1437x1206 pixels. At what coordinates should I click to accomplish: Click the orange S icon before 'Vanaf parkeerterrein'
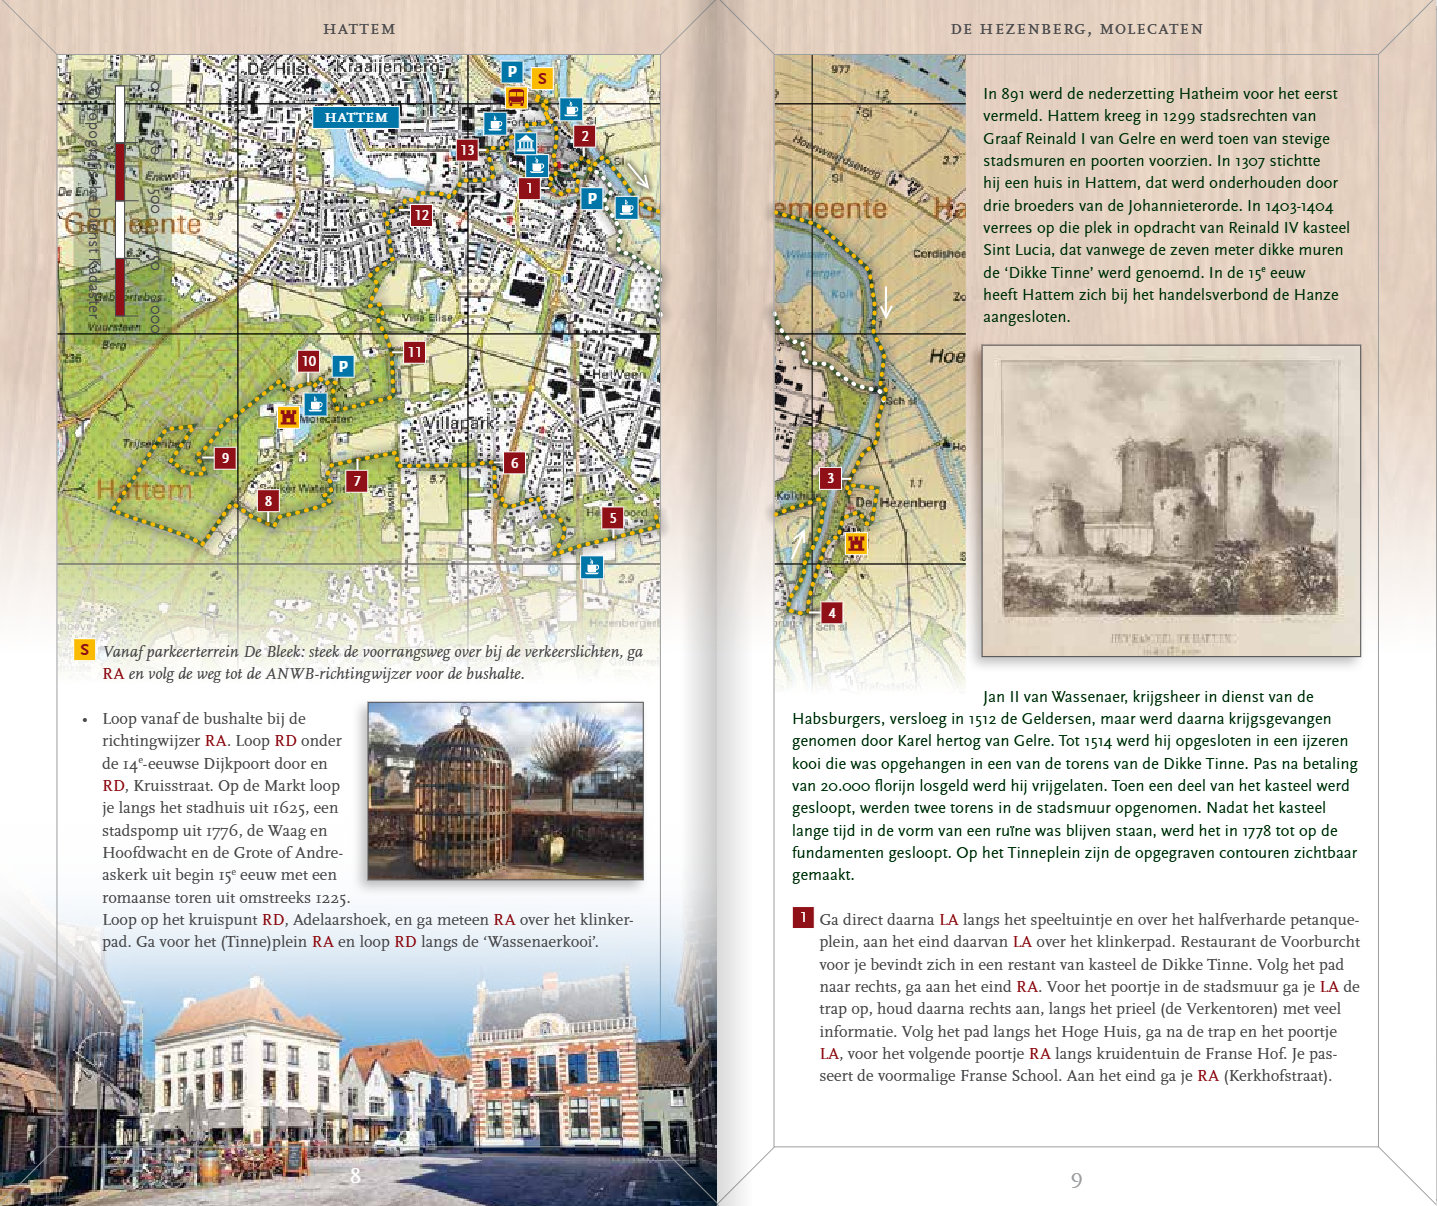coord(85,650)
